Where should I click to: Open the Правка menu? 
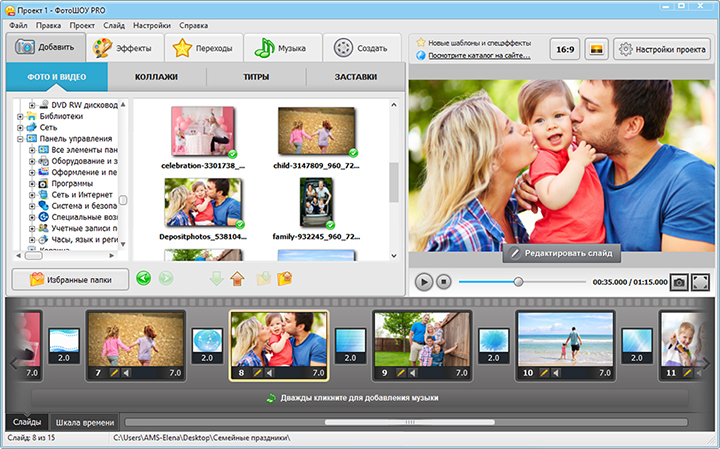[x=48, y=26]
